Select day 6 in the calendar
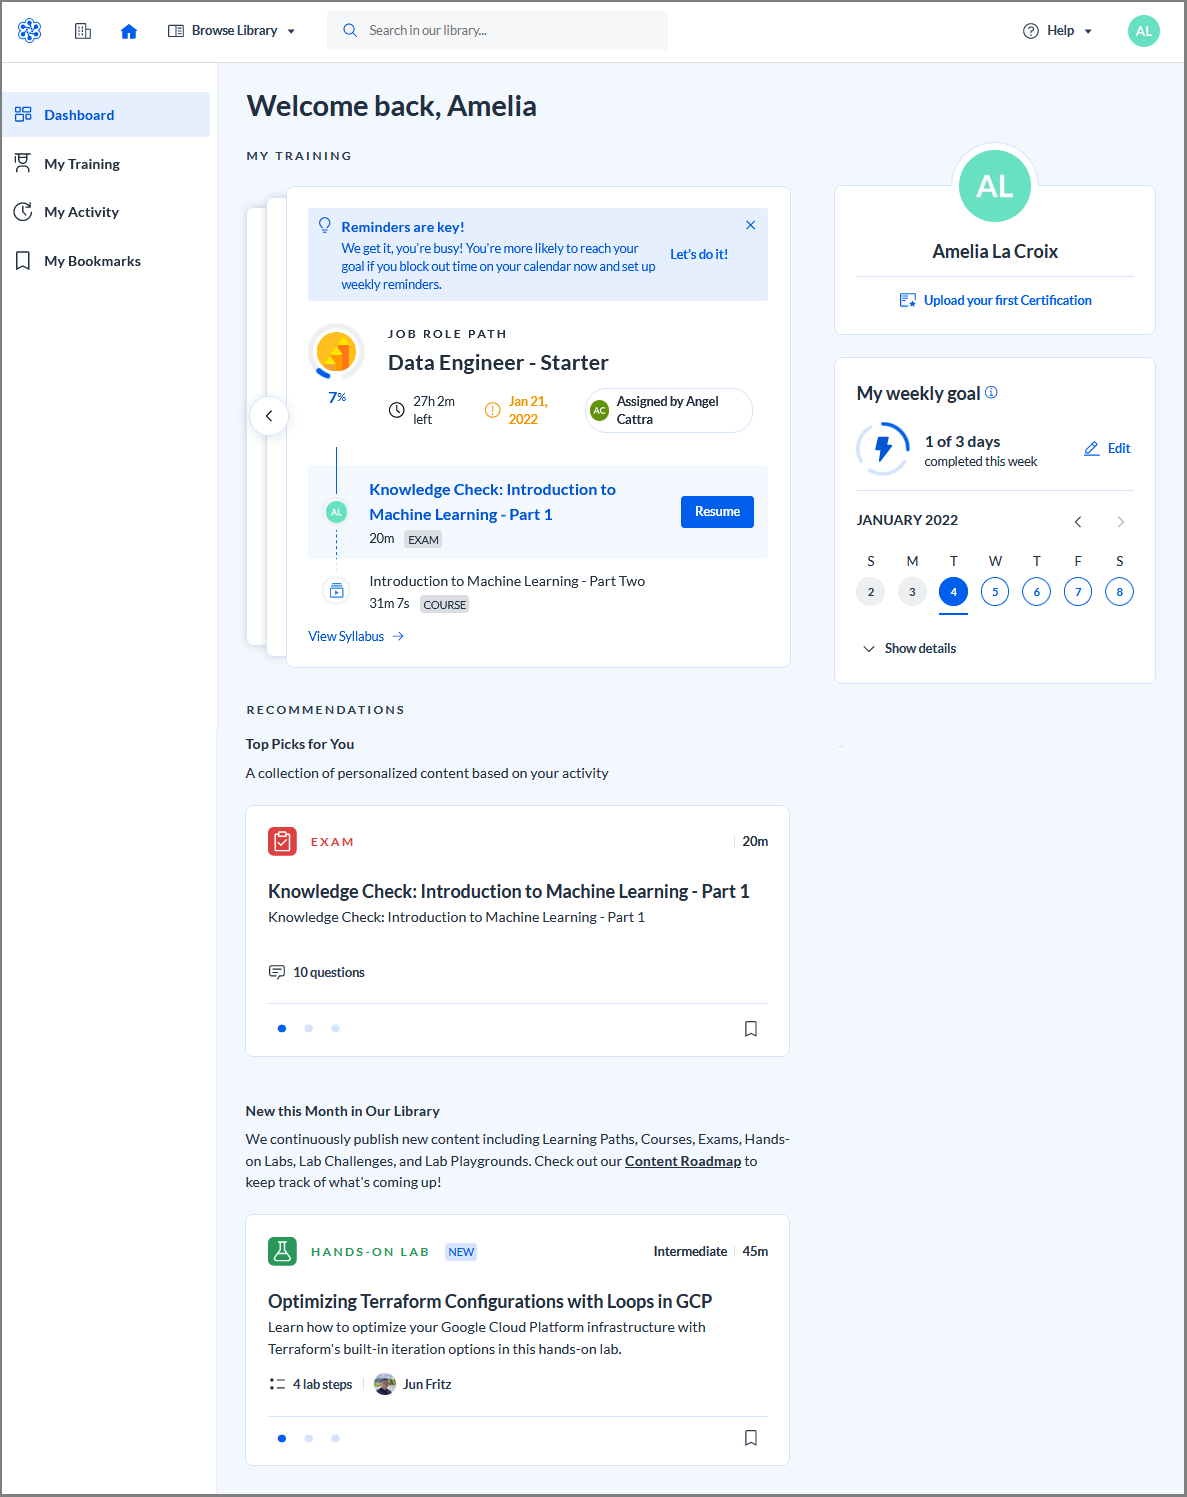This screenshot has height=1497, width=1187. pyautogui.click(x=1037, y=592)
